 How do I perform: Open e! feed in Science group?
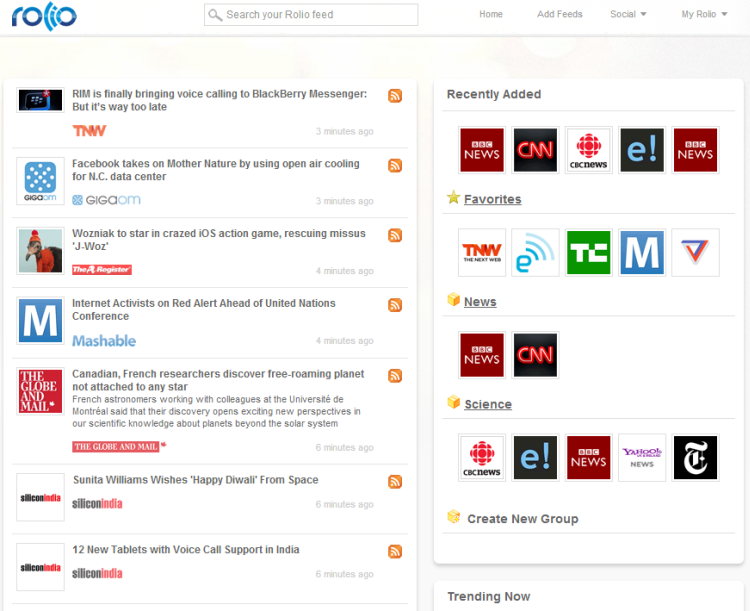(535, 457)
